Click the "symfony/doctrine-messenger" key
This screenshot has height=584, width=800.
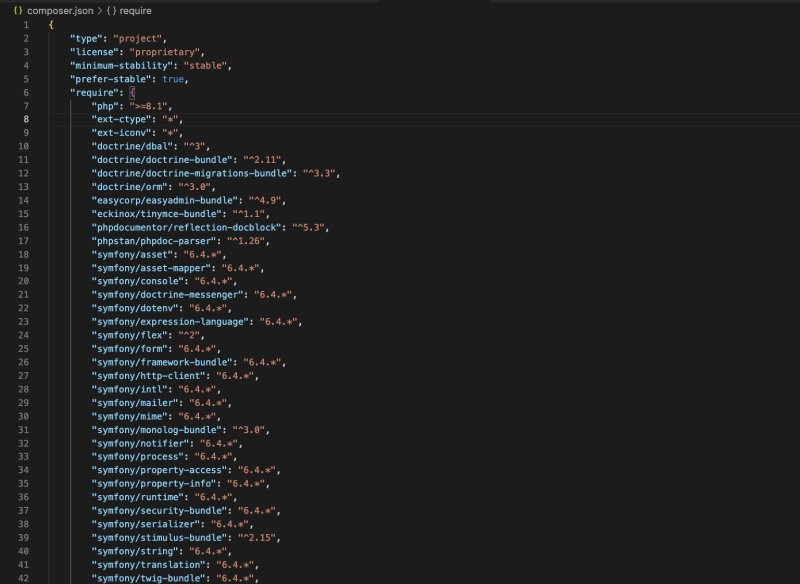pyautogui.click(x=167, y=295)
